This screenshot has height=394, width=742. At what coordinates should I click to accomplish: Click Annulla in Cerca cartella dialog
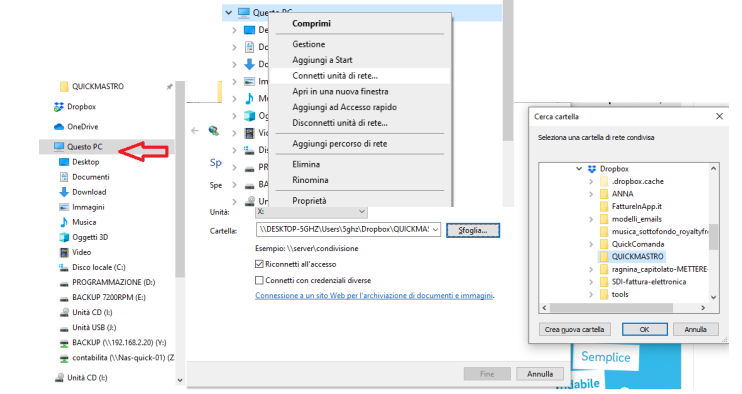695,329
